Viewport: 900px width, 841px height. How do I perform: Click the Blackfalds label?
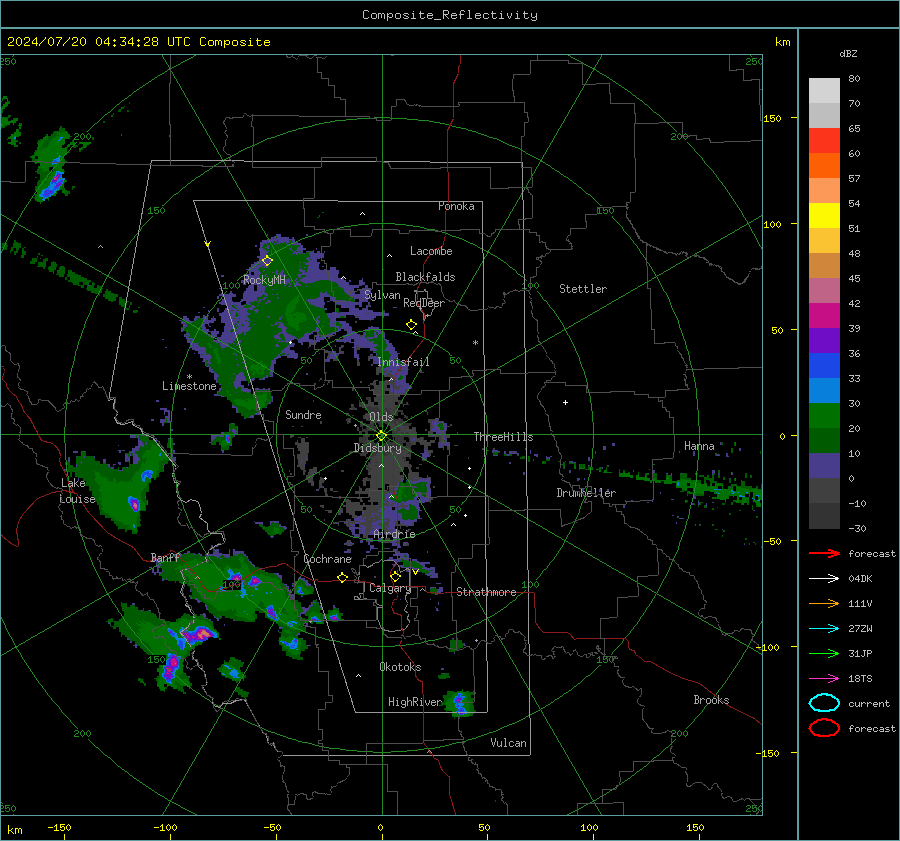(425, 277)
